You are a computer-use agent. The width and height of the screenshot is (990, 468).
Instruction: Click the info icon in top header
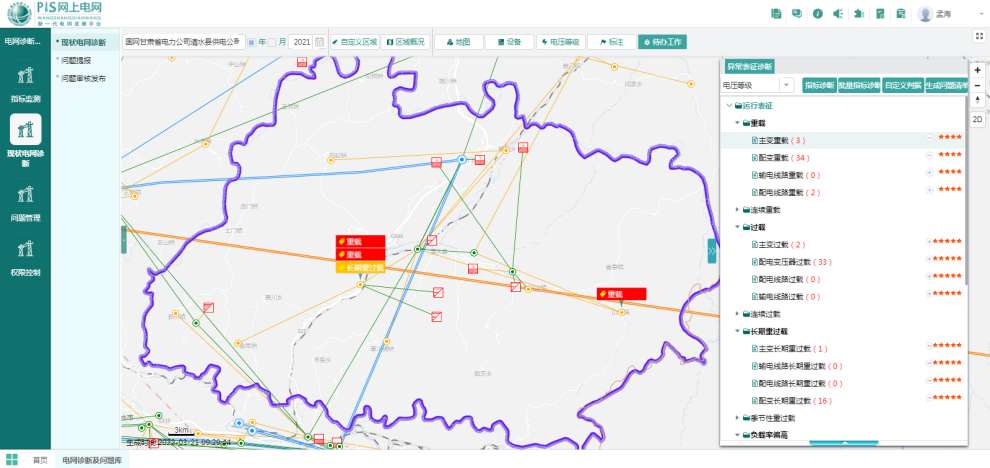[817, 14]
